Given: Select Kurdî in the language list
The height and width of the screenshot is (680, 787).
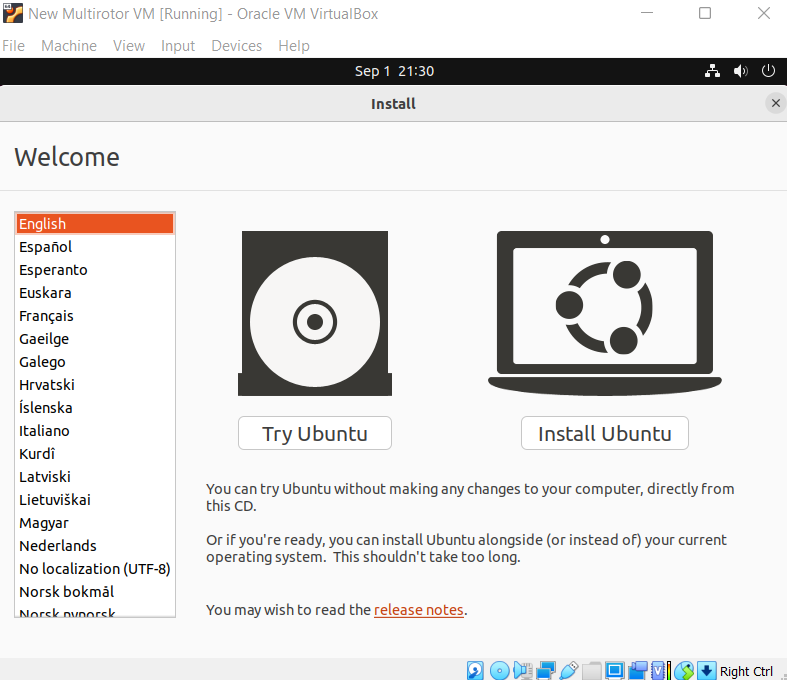Looking at the screenshot, I should click(x=95, y=454).
